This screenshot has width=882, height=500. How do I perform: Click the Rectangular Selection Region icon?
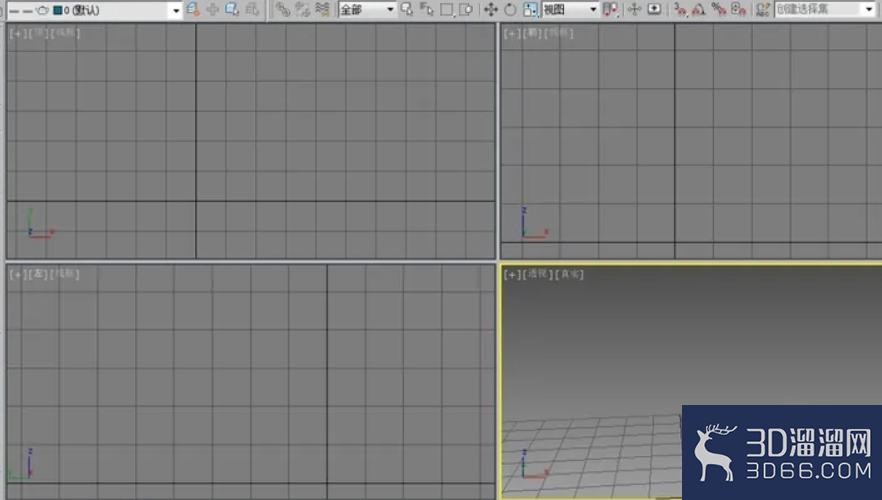(447, 10)
